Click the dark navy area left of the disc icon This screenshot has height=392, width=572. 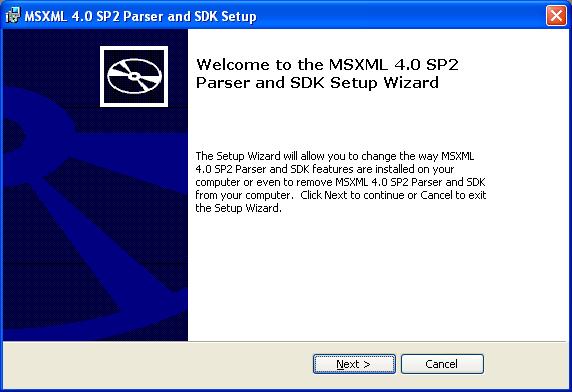51,58
